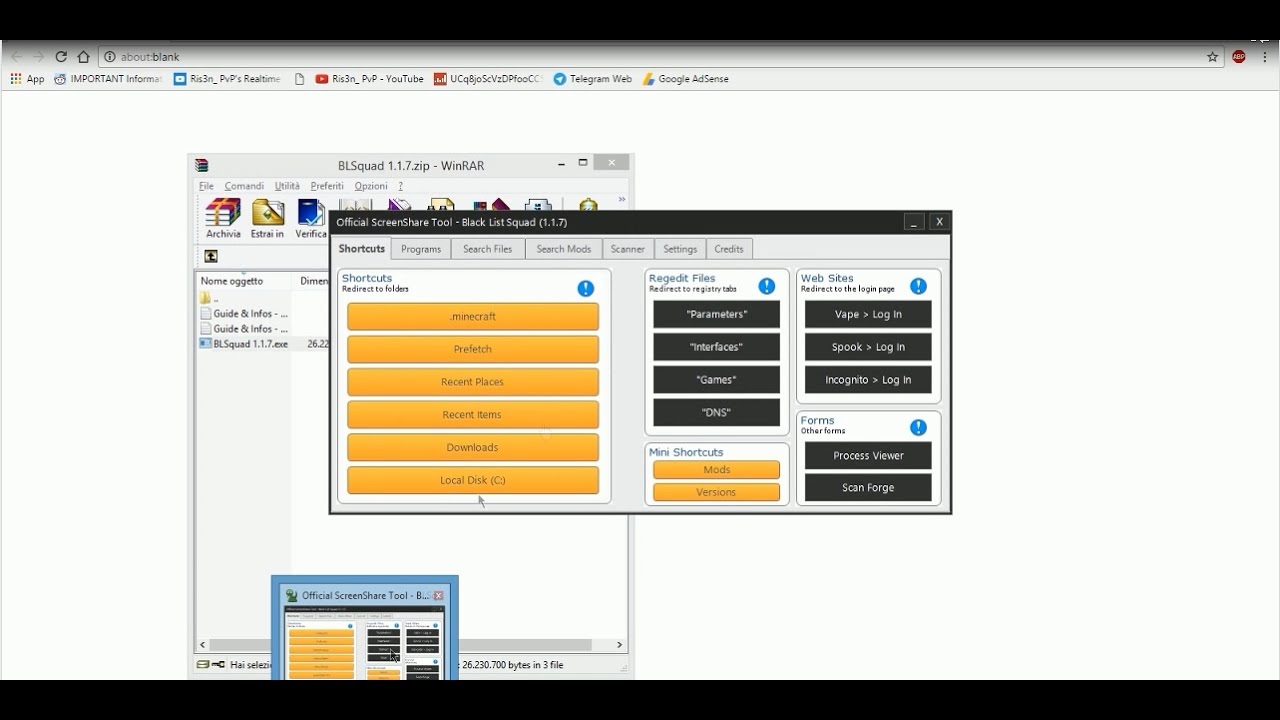Image resolution: width=1280 pixels, height=720 pixels.
Task: Open Opzioni menu in WinRAR
Action: (x=371, y=186)
